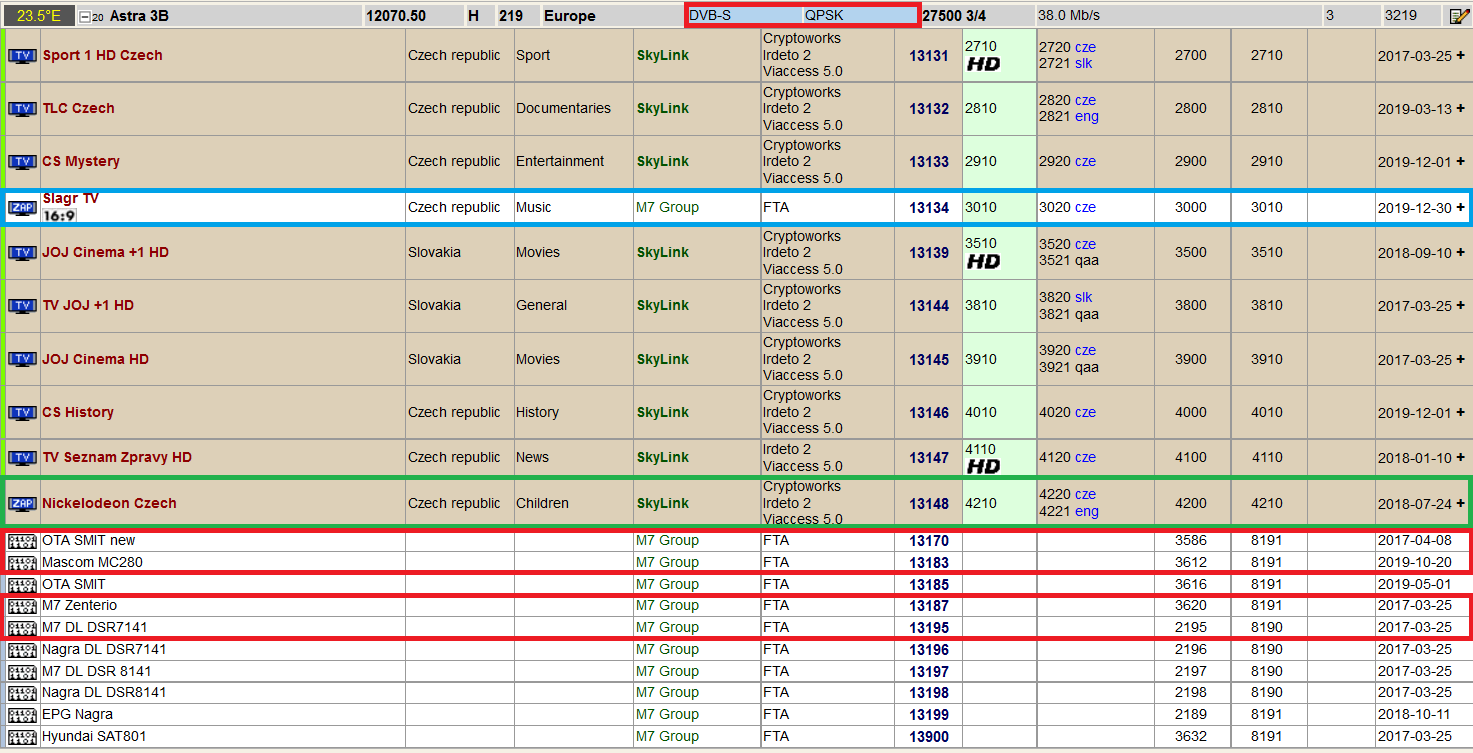Click the data icon beside EPG Nagra

click(22, 715)
